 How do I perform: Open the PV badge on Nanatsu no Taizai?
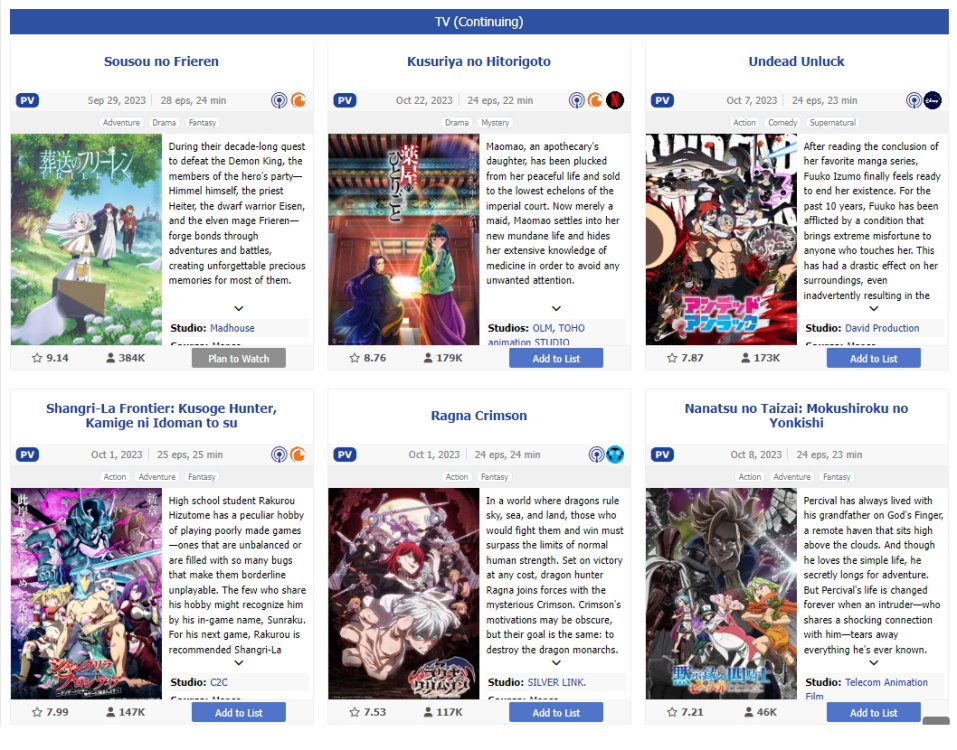662,455
